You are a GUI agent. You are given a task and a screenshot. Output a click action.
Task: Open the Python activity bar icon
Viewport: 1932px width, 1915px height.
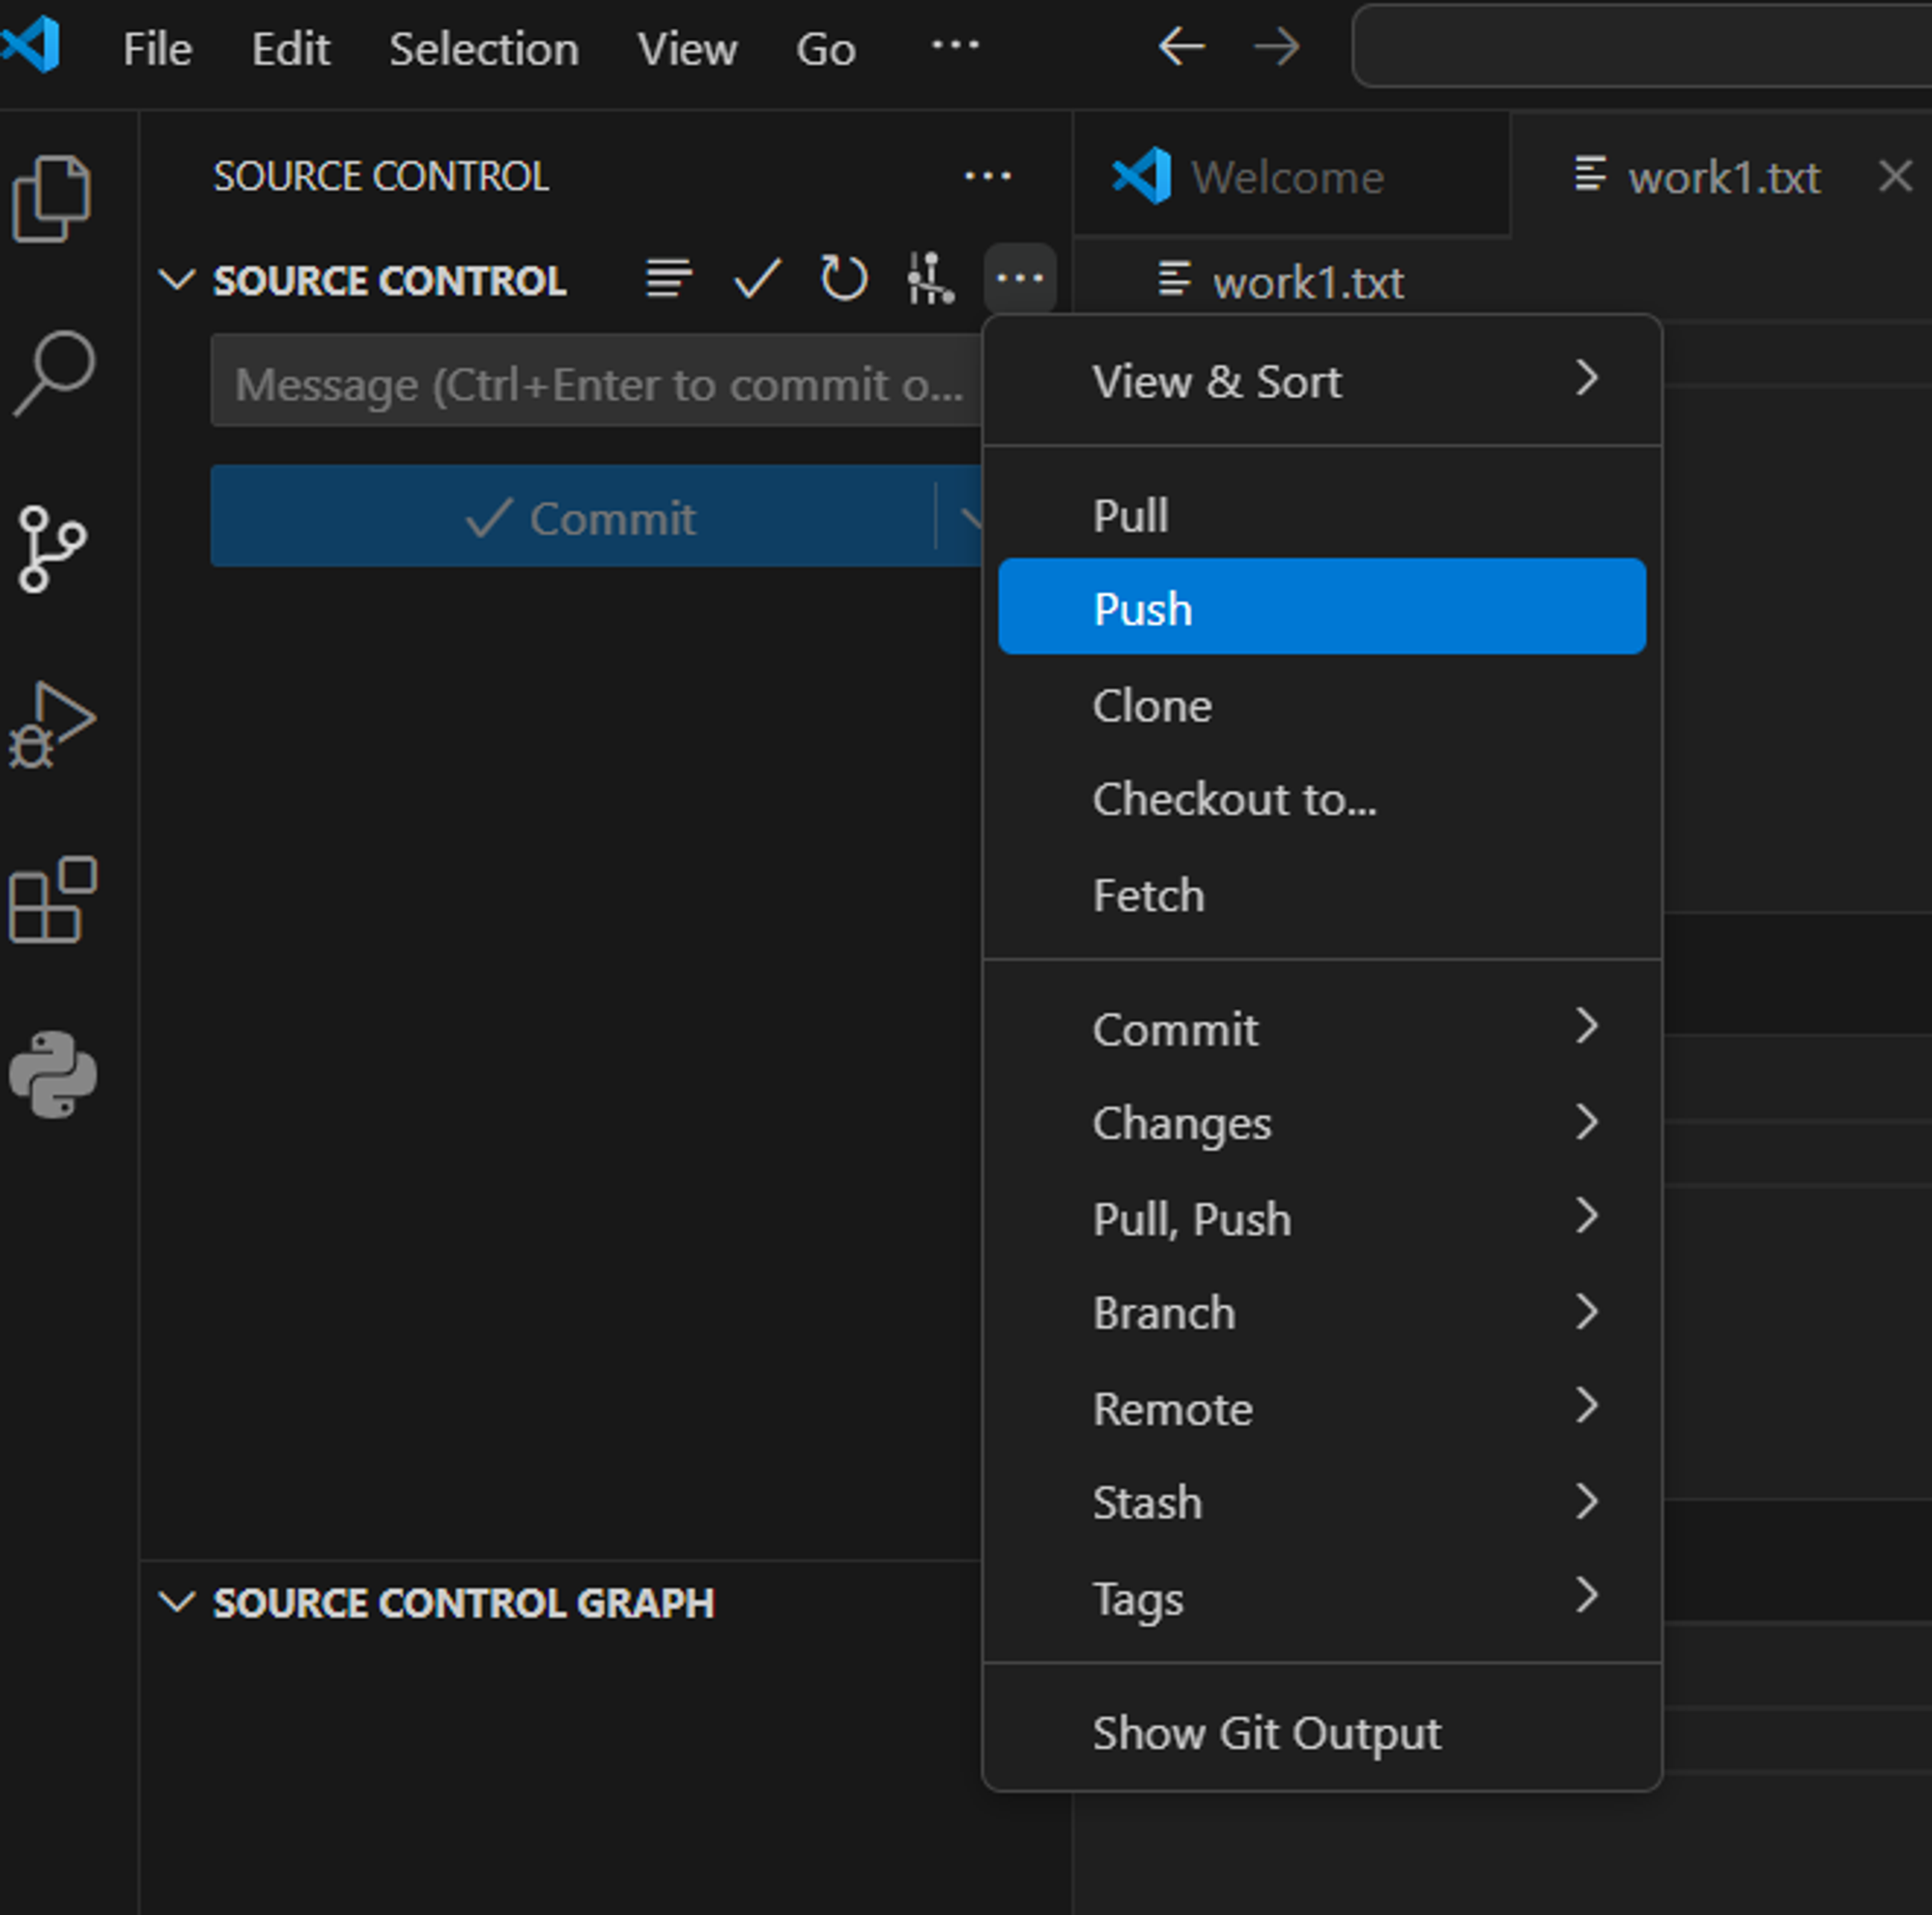[53, 1075]
